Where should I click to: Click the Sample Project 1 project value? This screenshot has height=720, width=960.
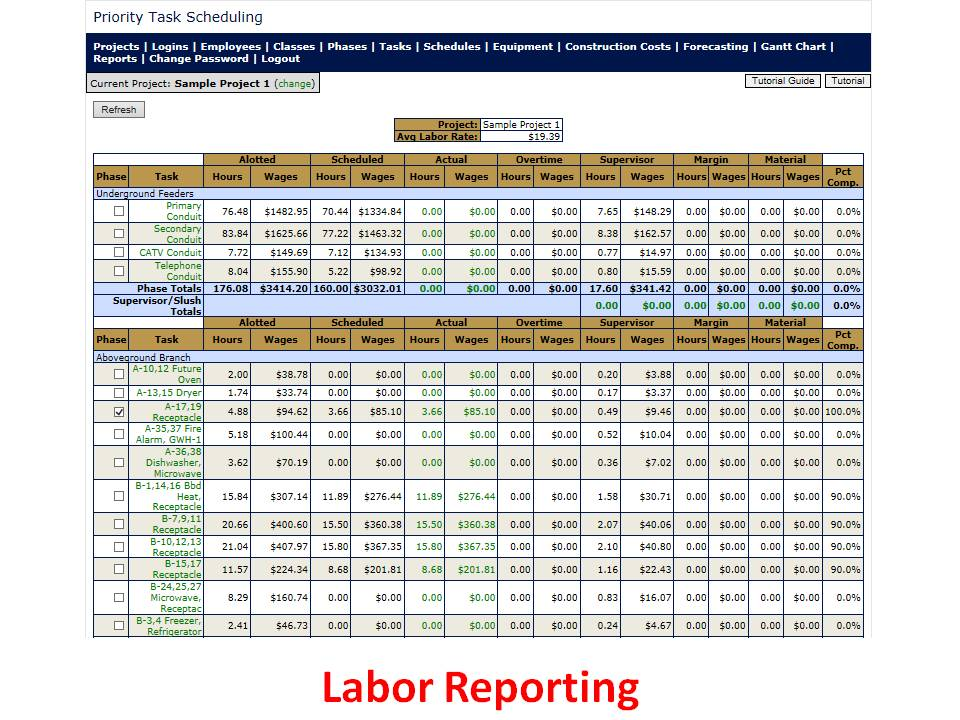coord(521,125)
